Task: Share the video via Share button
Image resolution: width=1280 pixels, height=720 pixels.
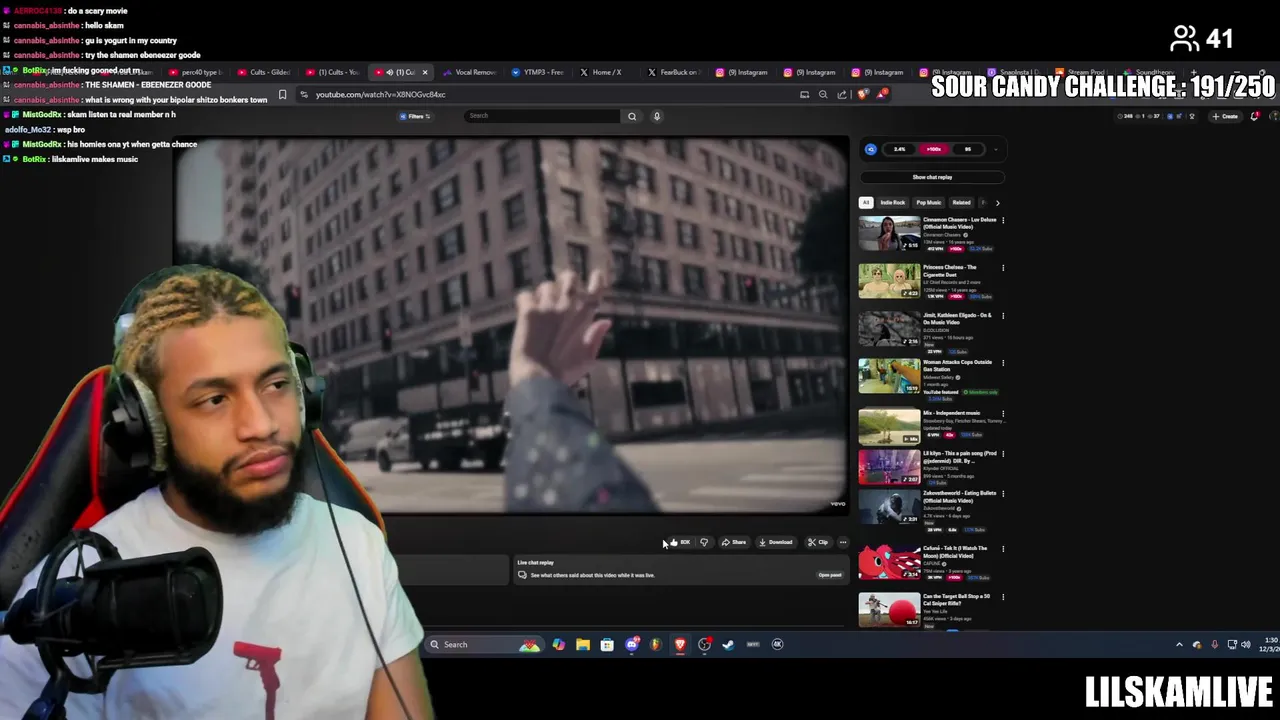Action: [734, 542]
